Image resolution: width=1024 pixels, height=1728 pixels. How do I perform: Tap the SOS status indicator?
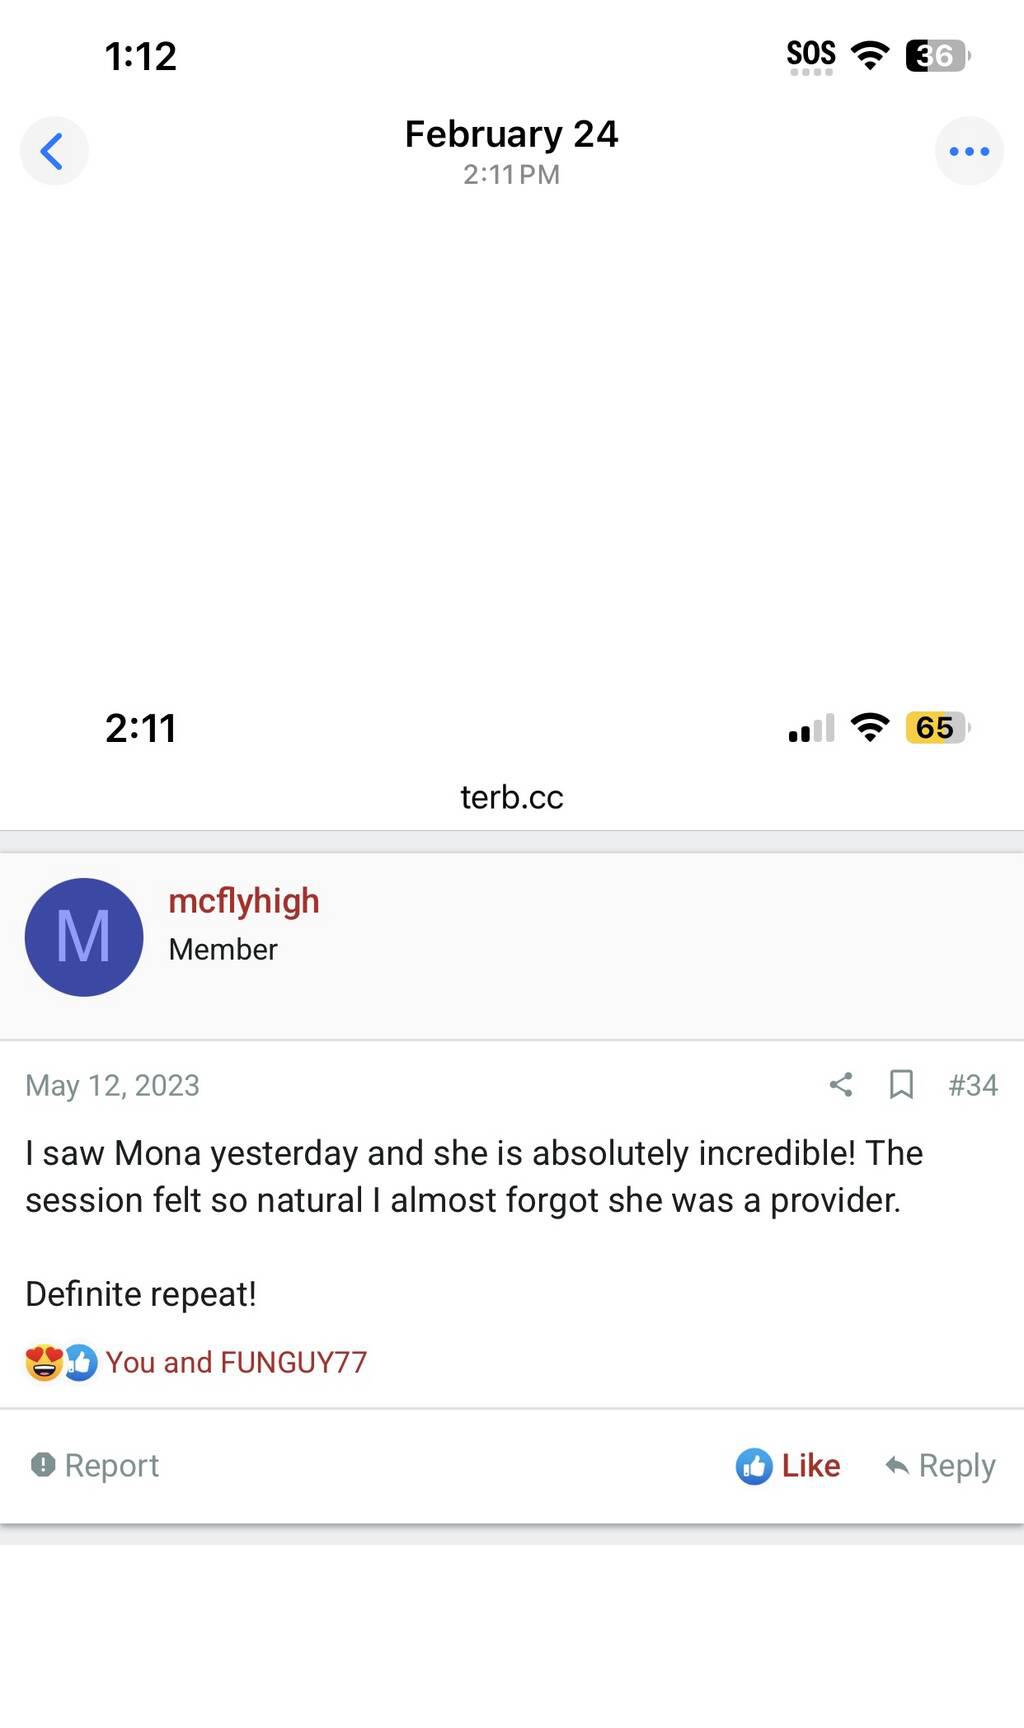coord(811,55)
